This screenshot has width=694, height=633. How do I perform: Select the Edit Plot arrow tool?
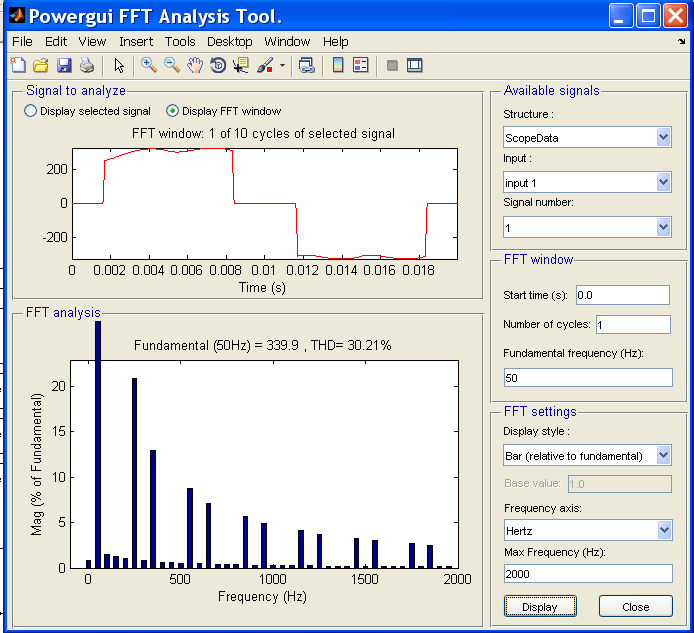pyautogui.click(x=119, y=66)
